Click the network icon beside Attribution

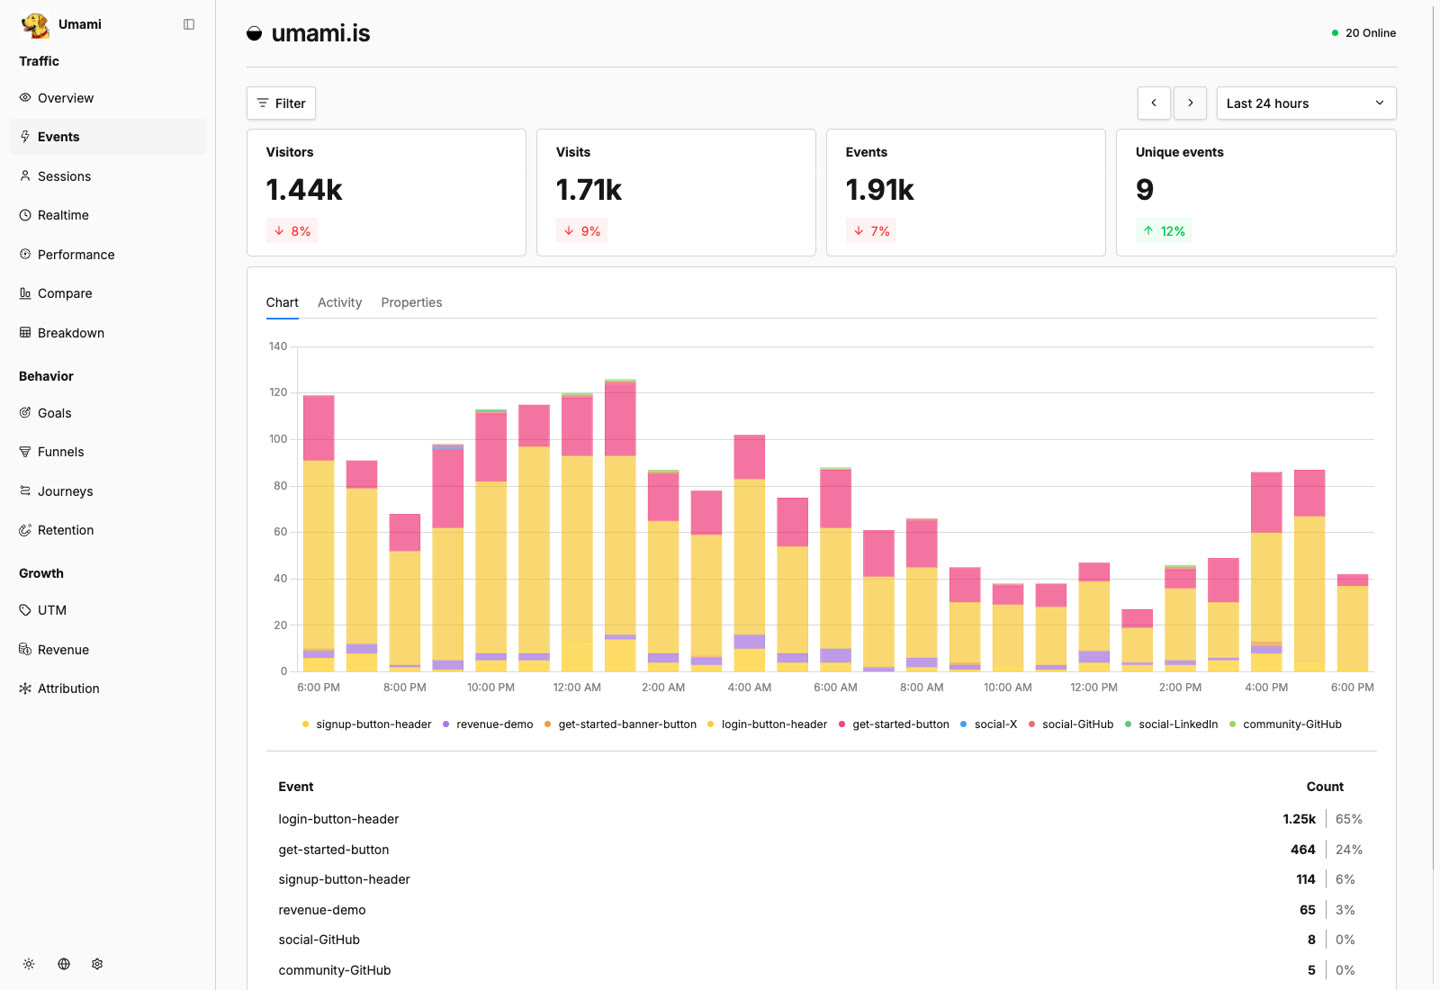click(x=25, y=688)
